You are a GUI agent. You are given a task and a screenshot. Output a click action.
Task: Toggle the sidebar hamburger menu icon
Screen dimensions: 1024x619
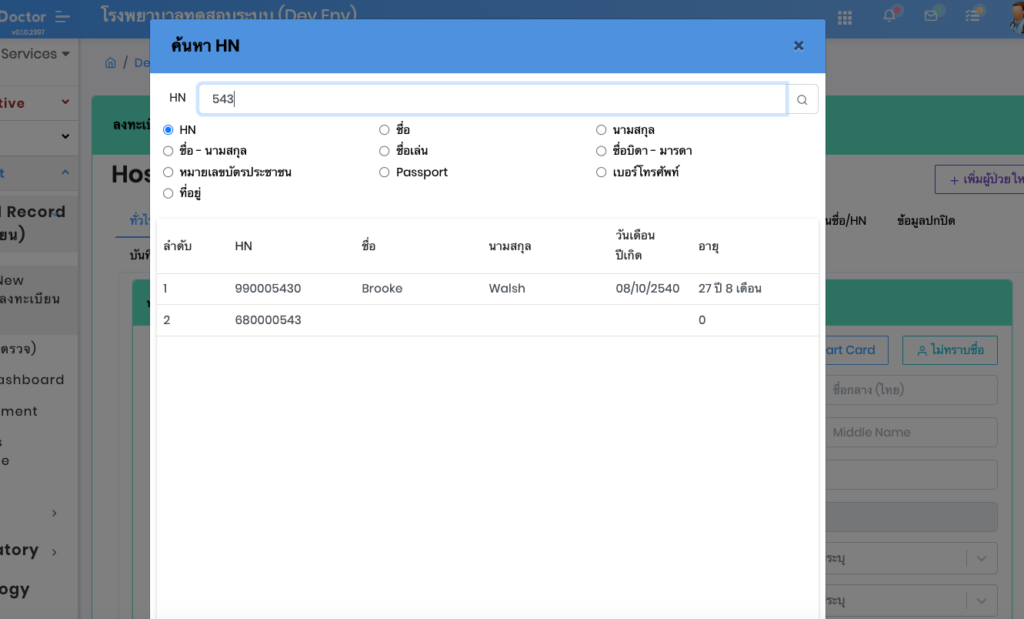coord(64,16)
